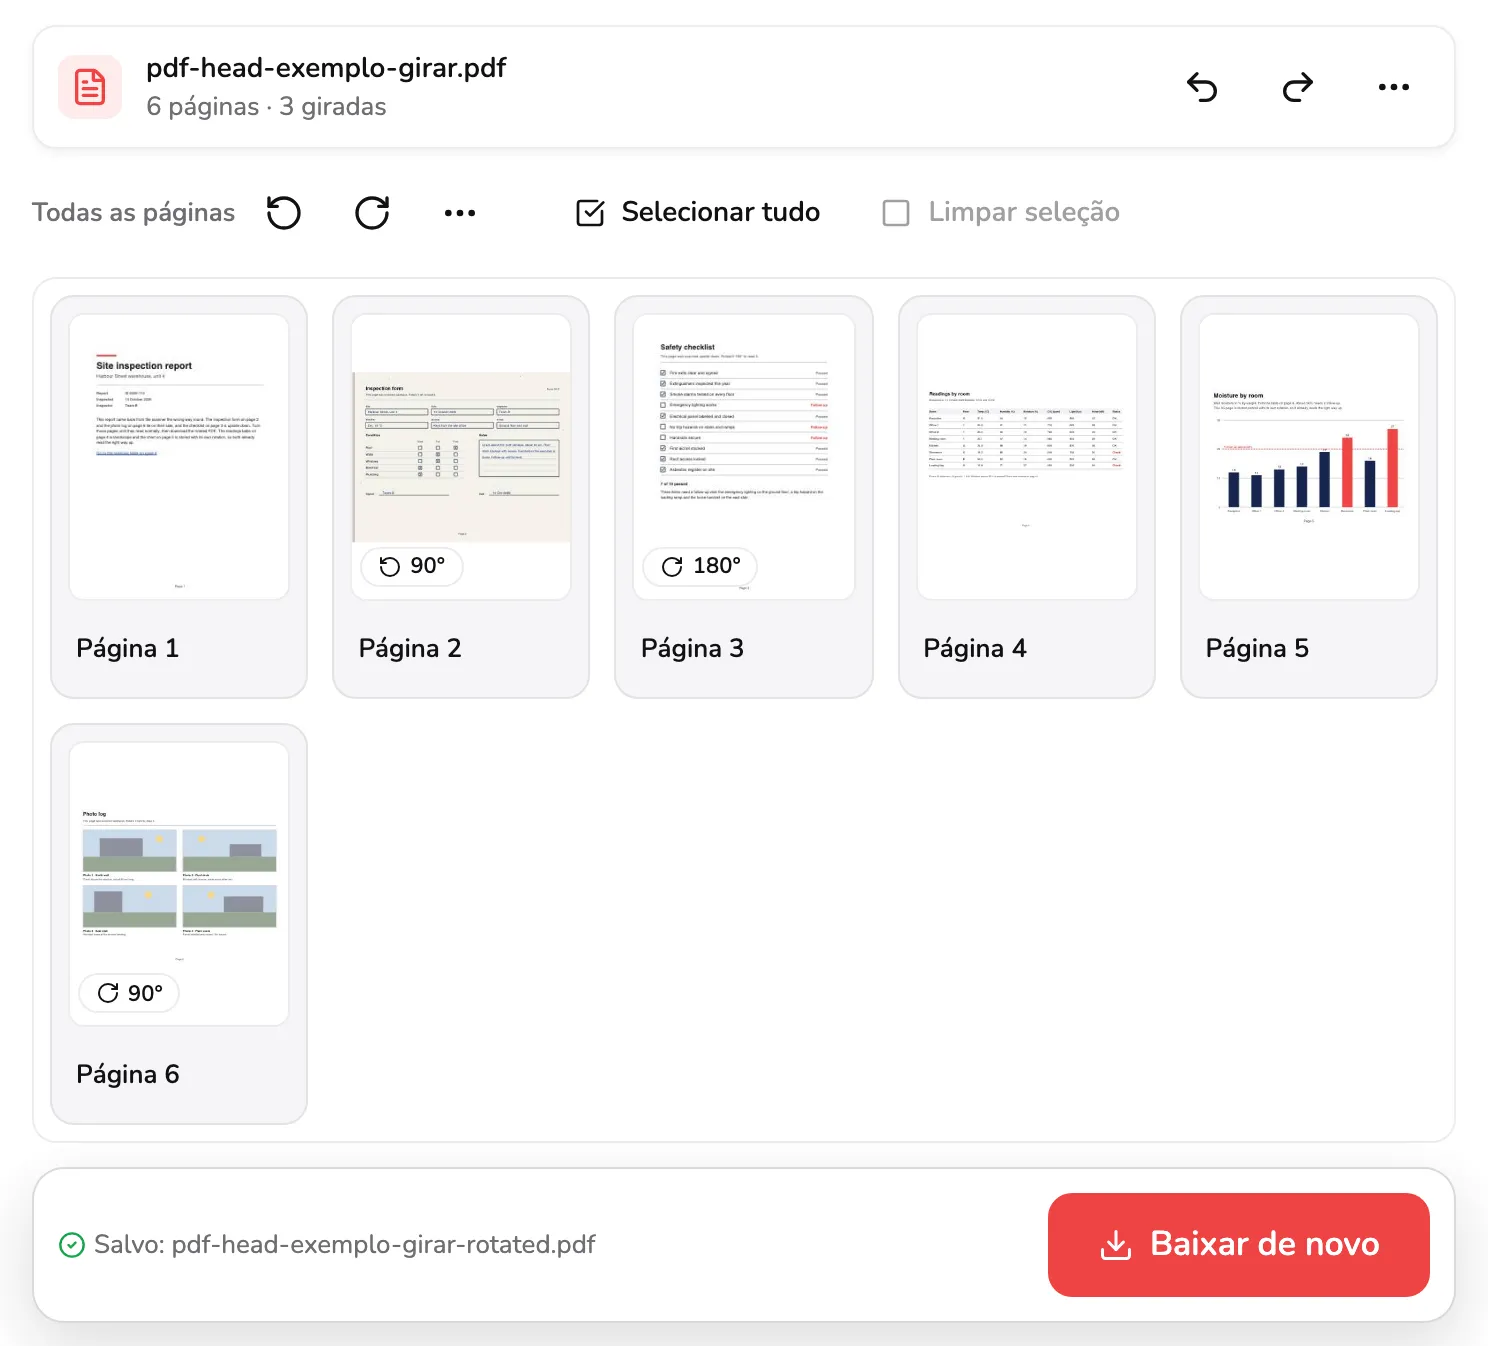
Task: Click the 90° rotation badge on Página 6
Action: point(130,993)
